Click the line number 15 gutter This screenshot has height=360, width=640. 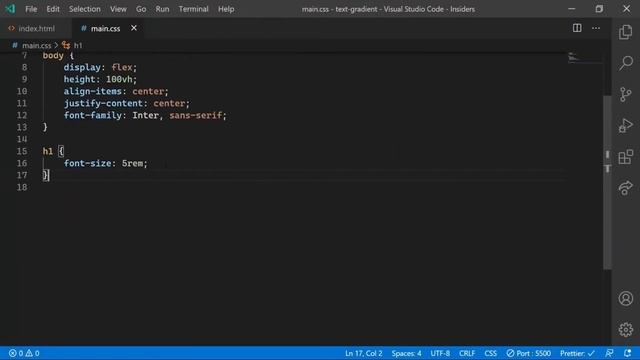point(22,151)
